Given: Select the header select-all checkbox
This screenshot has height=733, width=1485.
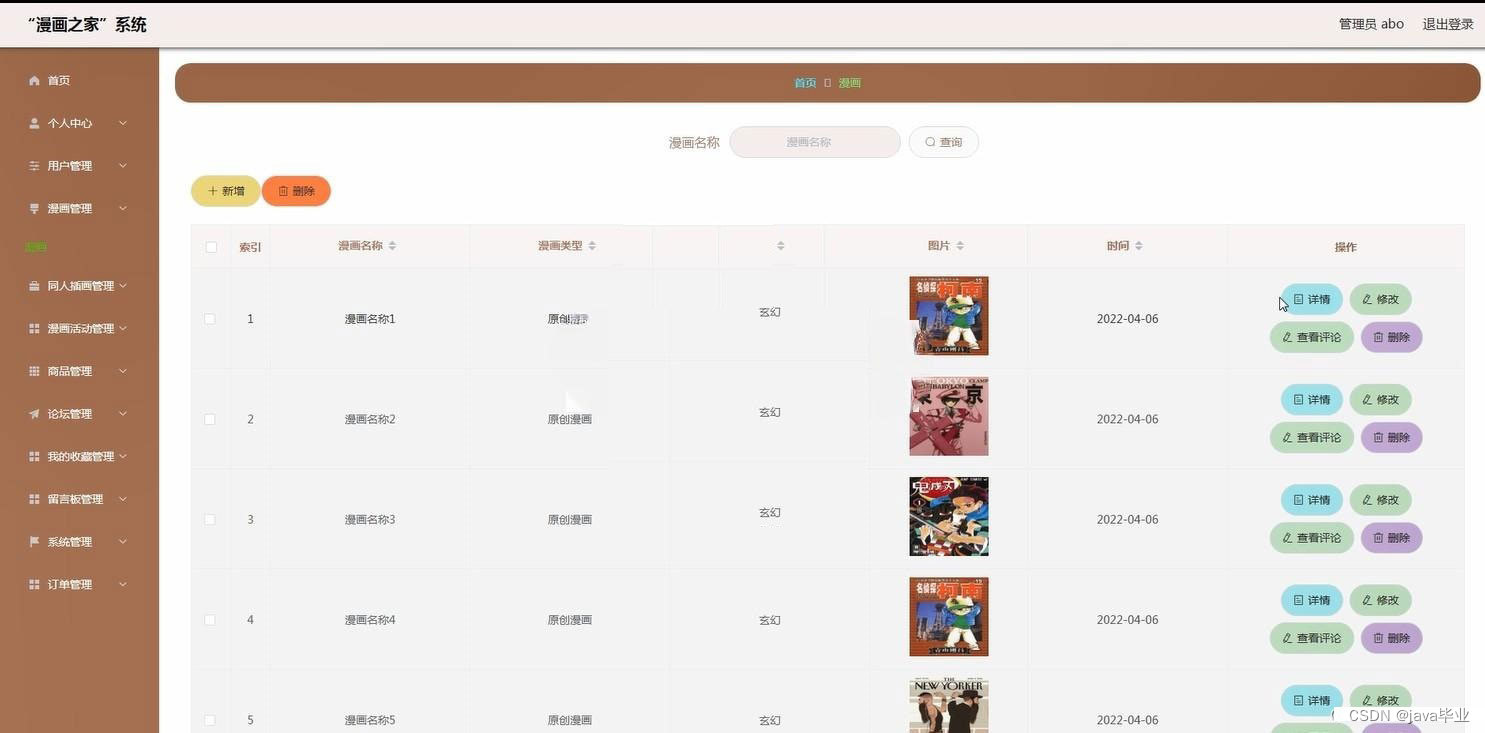Looking at the screenshot, I should click(x=211, y=247).
